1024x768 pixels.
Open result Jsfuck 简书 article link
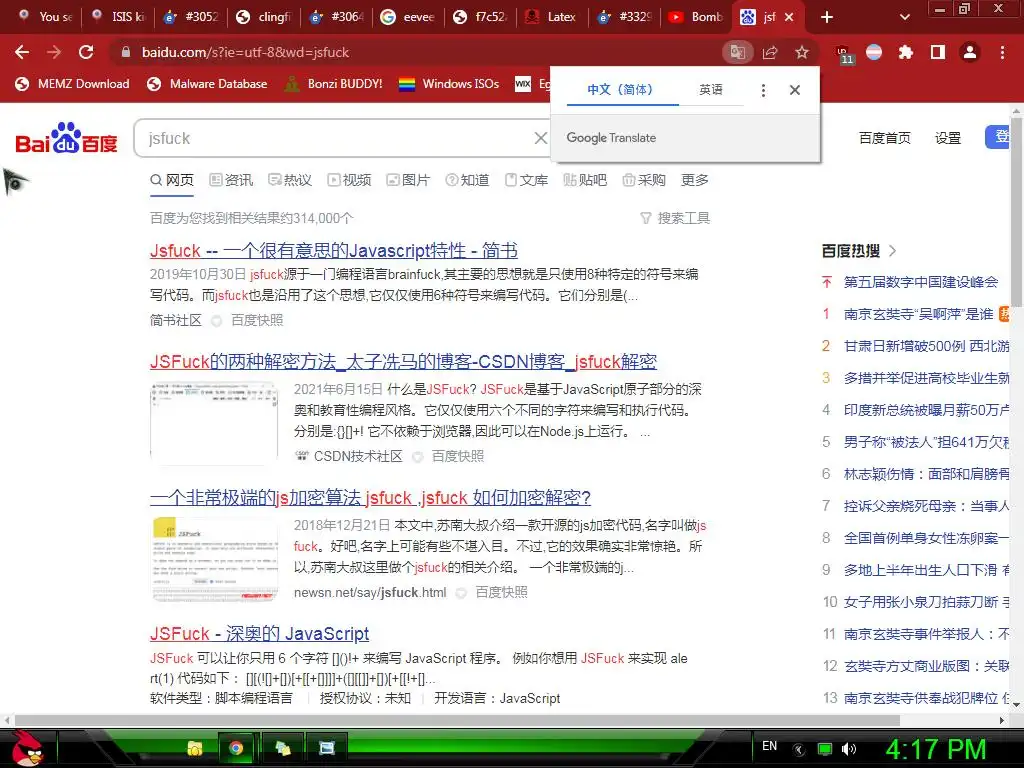click(x=334, y=251)
